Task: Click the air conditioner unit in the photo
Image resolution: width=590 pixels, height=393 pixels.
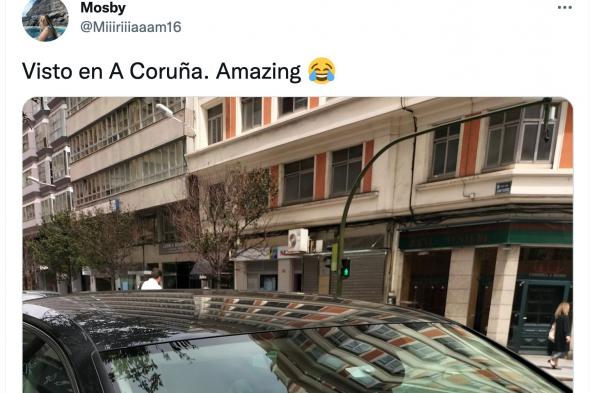Action: pos(298,240)
